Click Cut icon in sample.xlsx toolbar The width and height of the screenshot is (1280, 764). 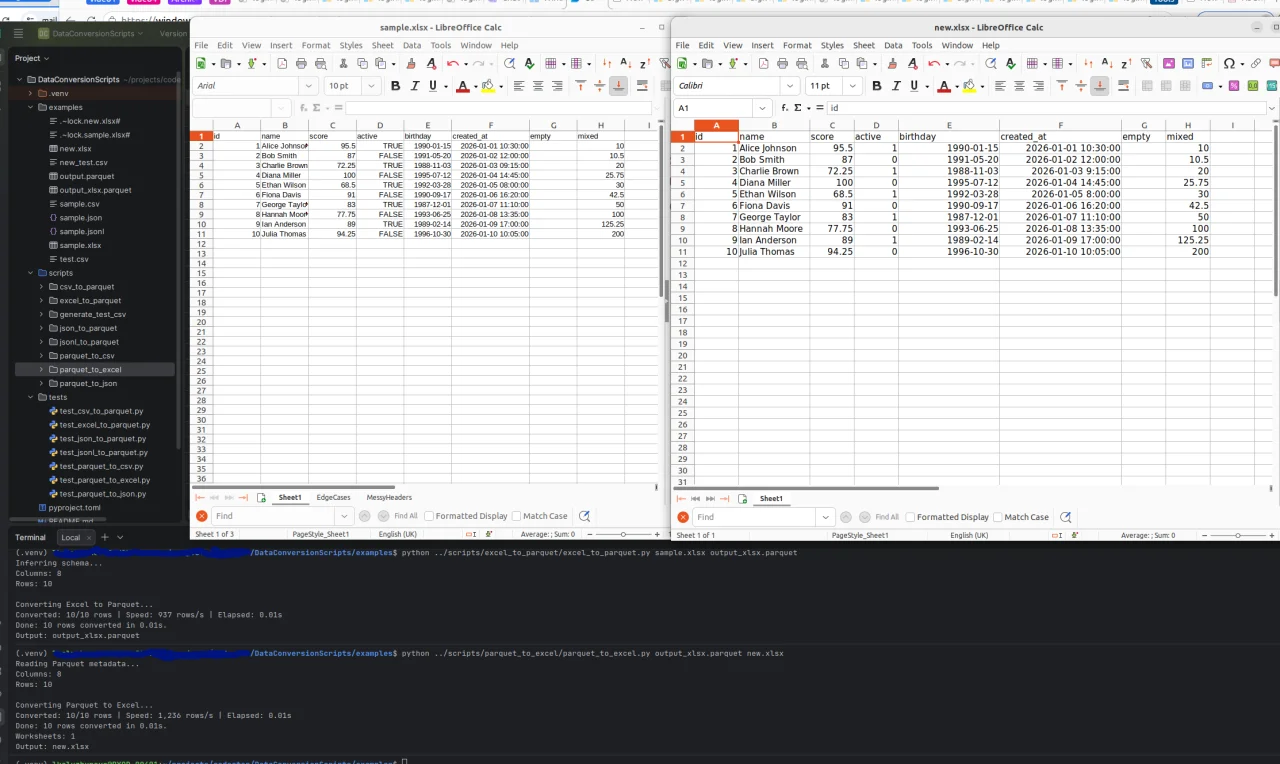coord(343,64)
